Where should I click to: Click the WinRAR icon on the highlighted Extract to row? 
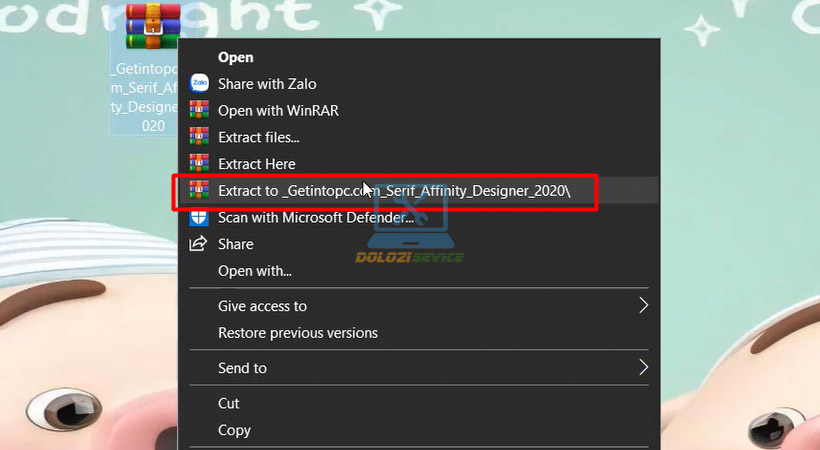[198, 190]
